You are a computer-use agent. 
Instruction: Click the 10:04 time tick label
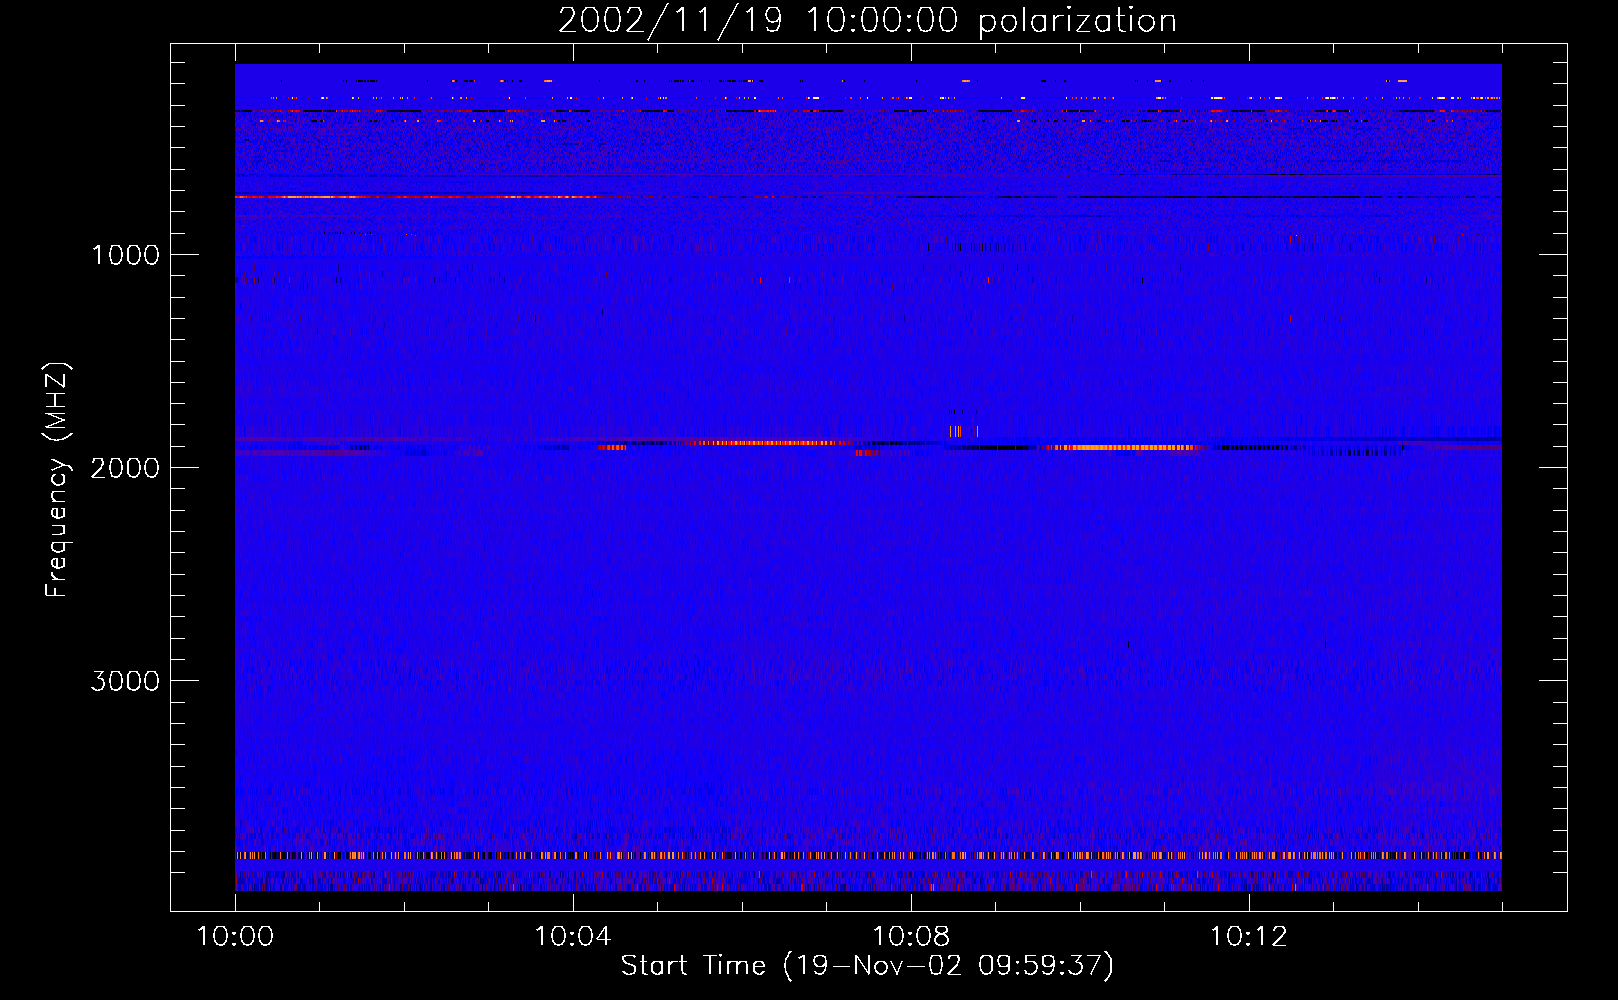[x=573, y=937]
